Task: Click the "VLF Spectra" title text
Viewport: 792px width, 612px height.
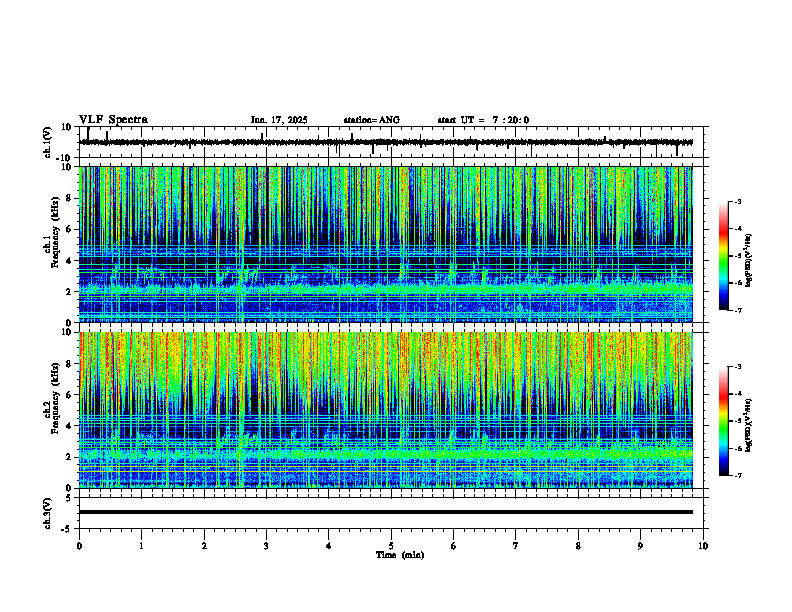Action: (113, 120)
